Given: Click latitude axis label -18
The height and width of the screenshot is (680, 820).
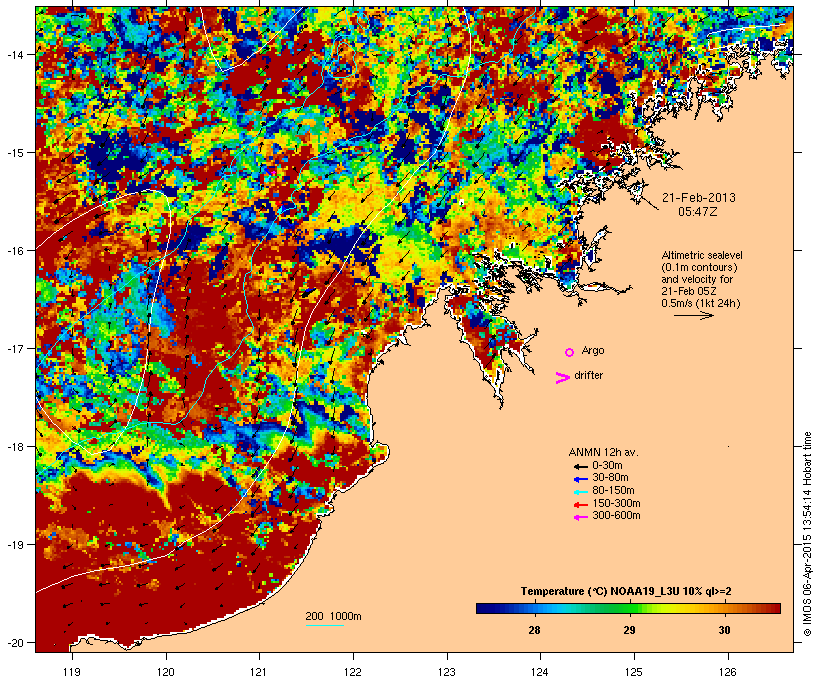Looking at the screenshot, I should [14, 447].
